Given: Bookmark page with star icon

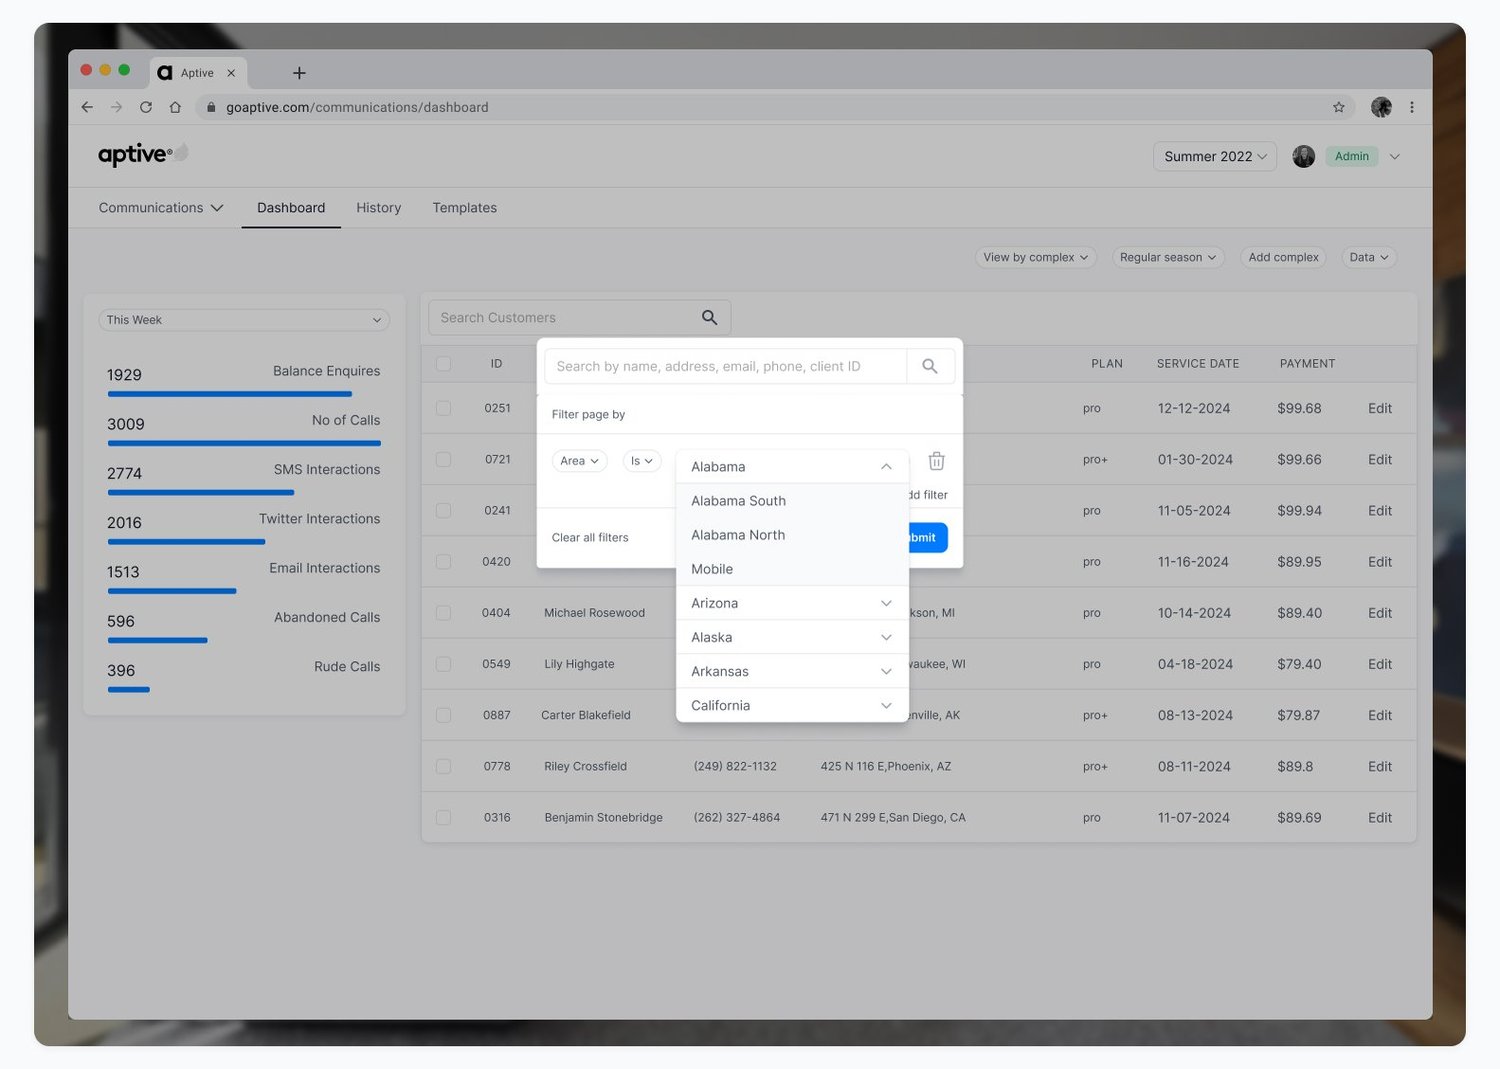Looking at the screenshot, I should point(1339,107).
